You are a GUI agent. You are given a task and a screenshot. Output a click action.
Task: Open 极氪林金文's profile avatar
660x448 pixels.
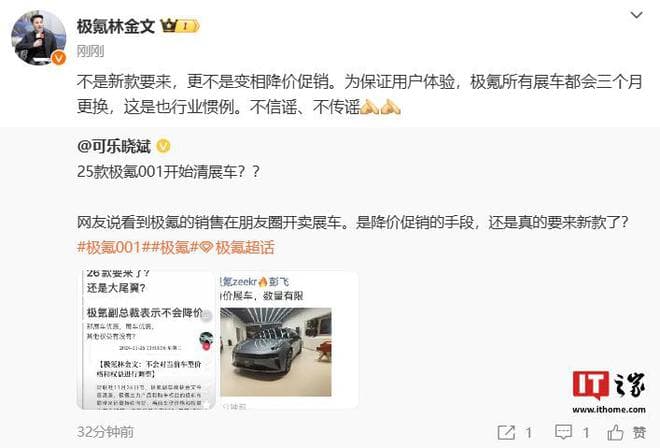point(38,38)
